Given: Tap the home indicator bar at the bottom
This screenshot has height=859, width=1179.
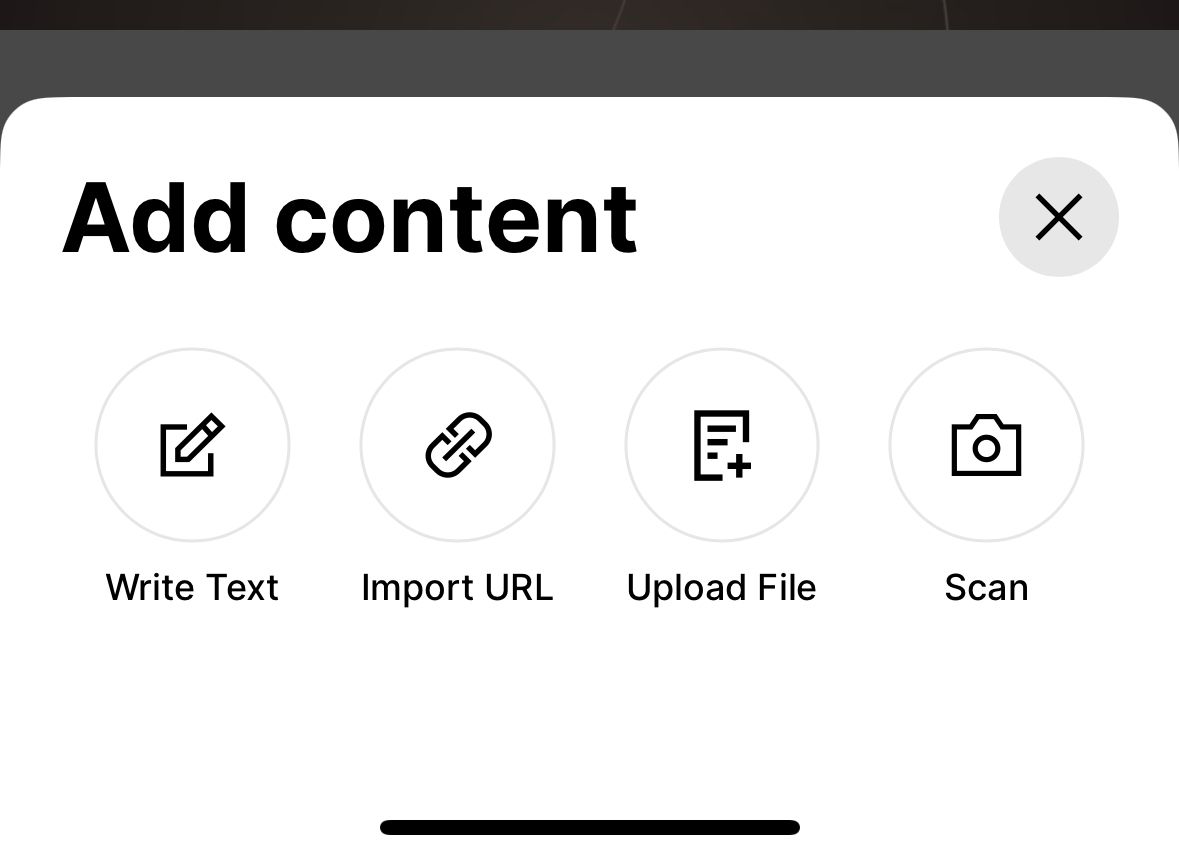Looking at the screenshot, I should (590, 827).
